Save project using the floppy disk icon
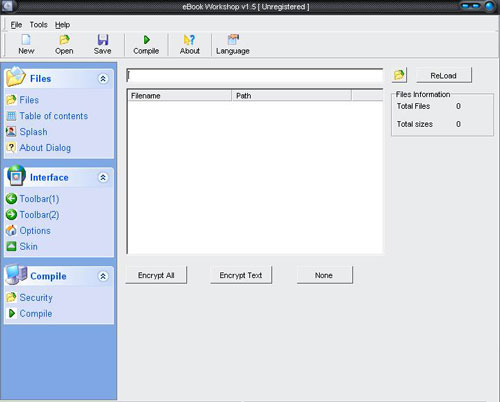Viewport: 500px width, 402px height. pos(103,40)
